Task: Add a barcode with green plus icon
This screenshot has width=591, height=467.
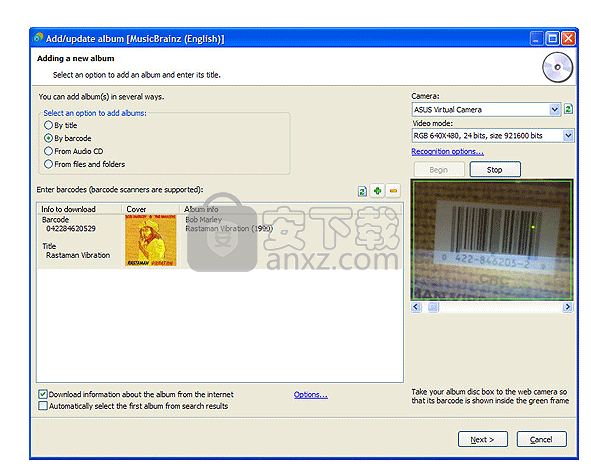Action: tap(378, 191)
